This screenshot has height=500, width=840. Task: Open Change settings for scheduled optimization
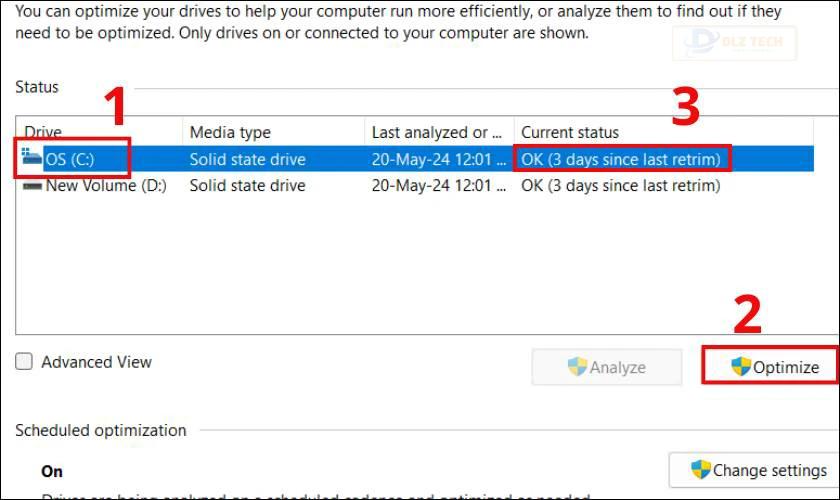[753, 470]
